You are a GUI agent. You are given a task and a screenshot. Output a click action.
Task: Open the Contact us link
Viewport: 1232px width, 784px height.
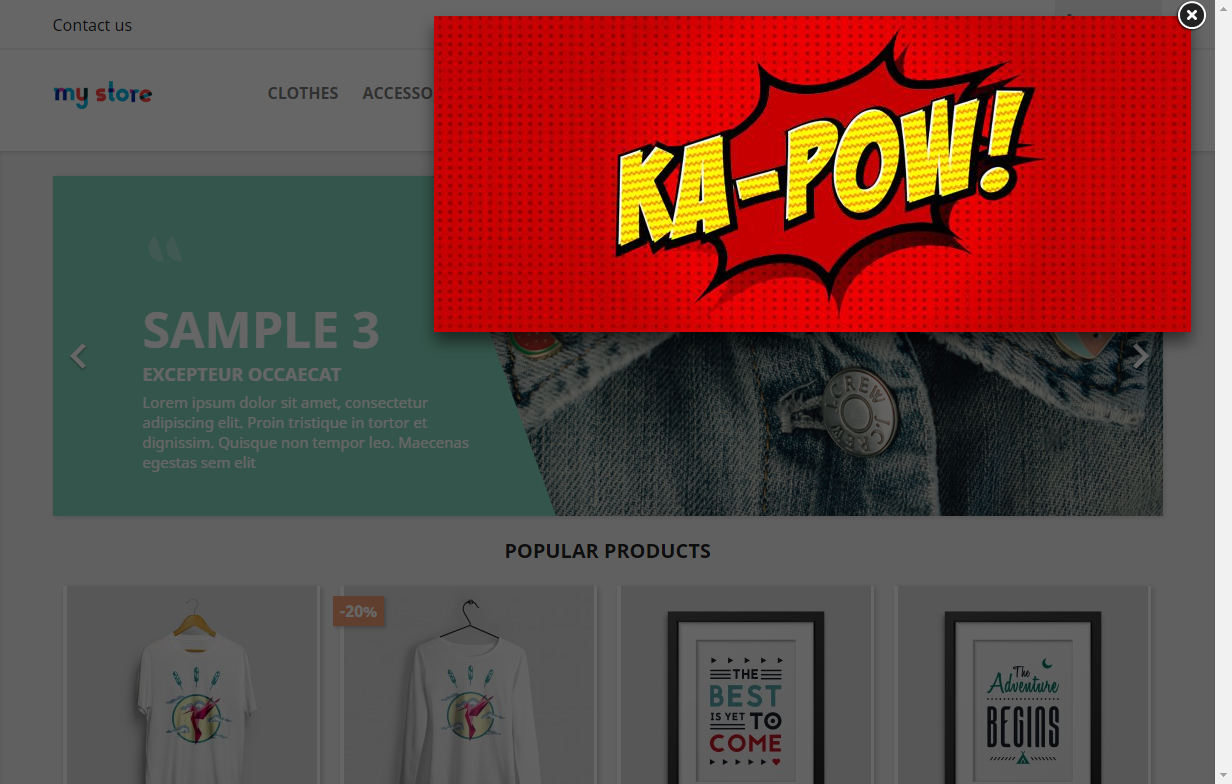pyautogui.click(x=92, y=25)
